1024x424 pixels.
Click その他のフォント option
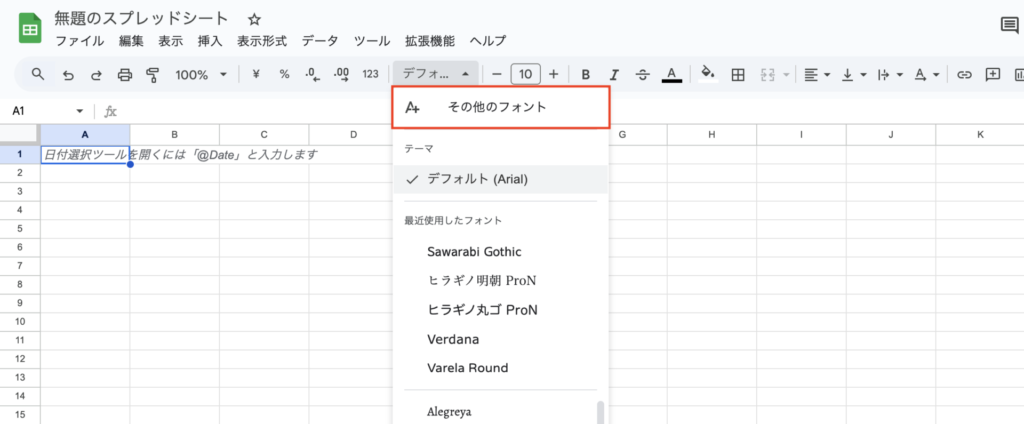499,107
